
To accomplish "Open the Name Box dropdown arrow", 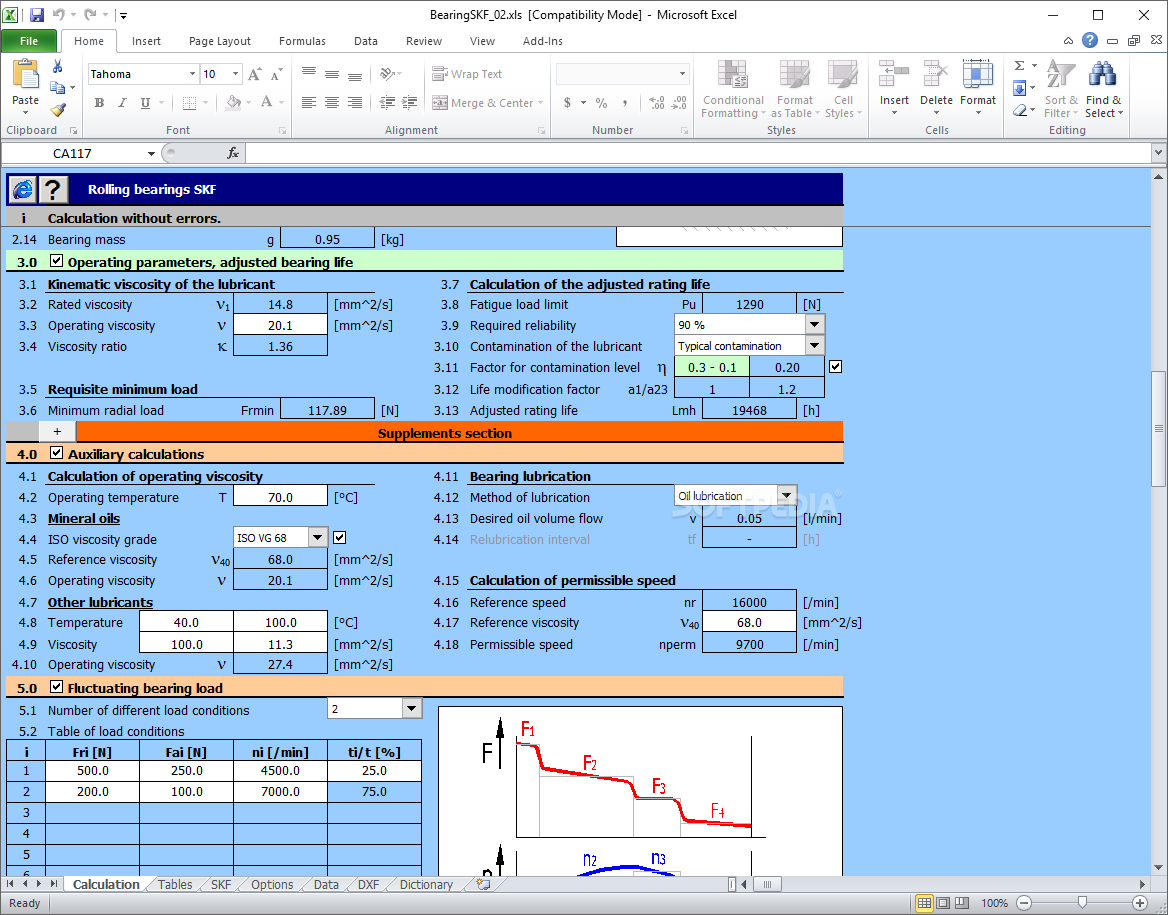I will tap(151, 153).
